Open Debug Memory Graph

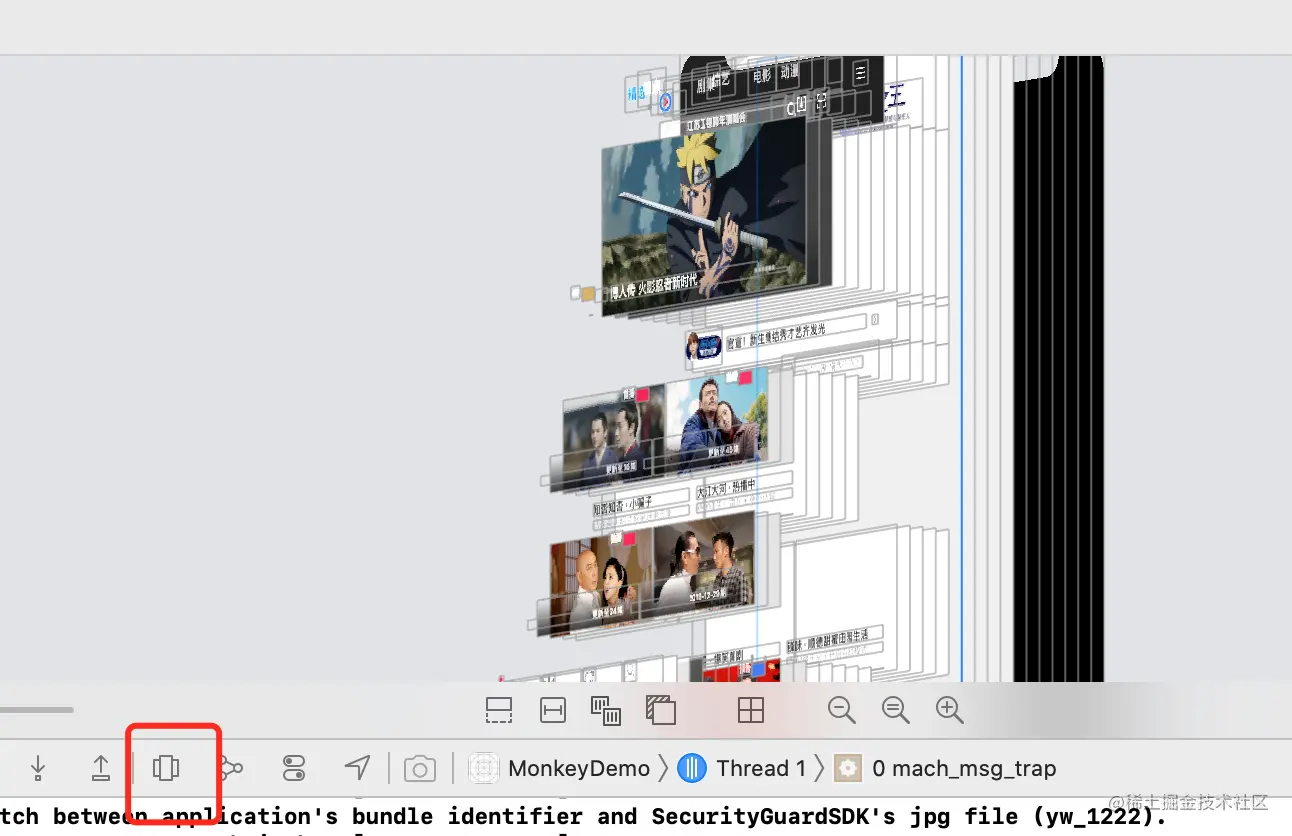(x=230, y=768)
